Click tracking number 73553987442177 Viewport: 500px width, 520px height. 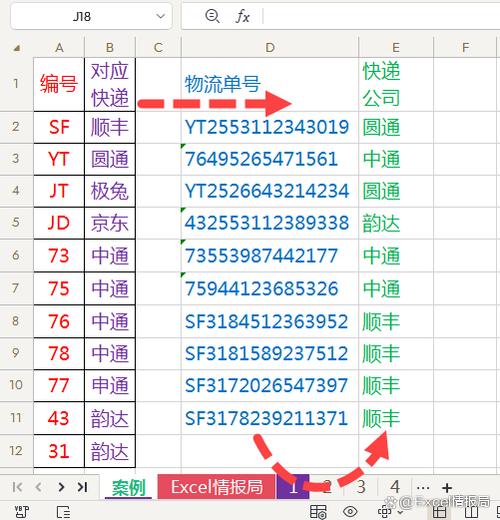(270, 255)
